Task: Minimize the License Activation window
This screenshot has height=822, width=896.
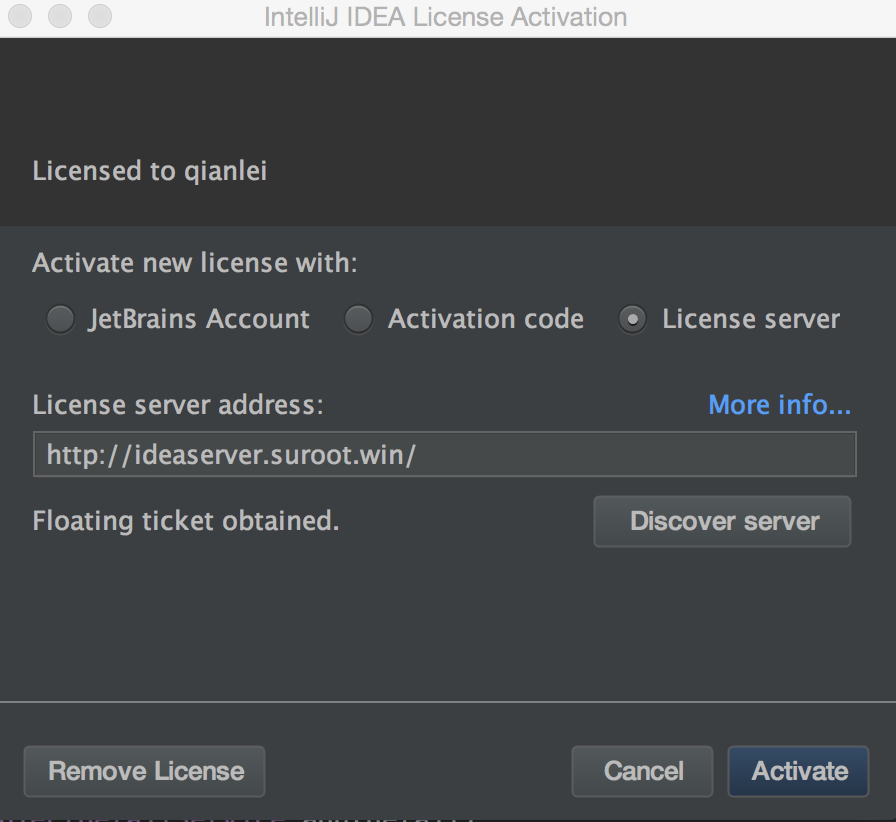Action: (60, 16)
